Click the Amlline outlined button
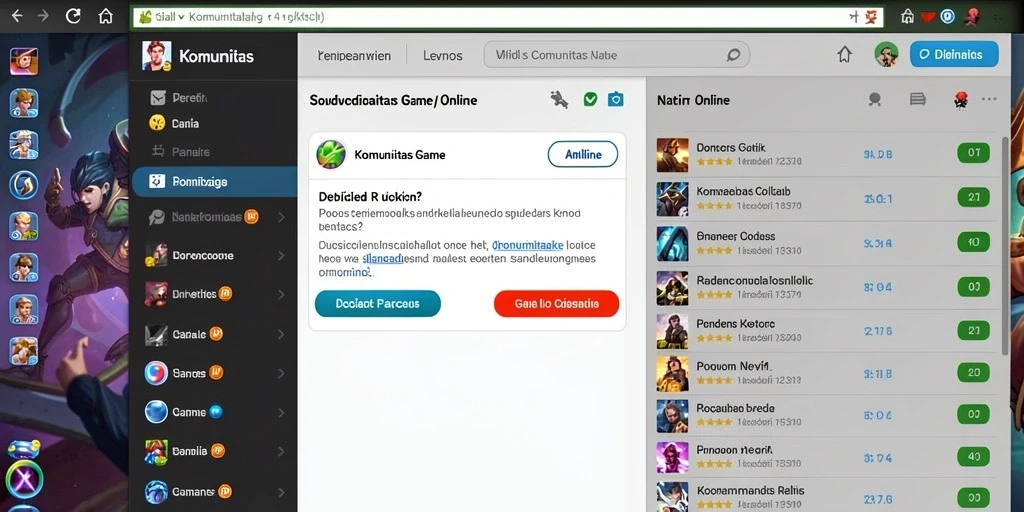The image size is (1024, 512). click(583, 155)
